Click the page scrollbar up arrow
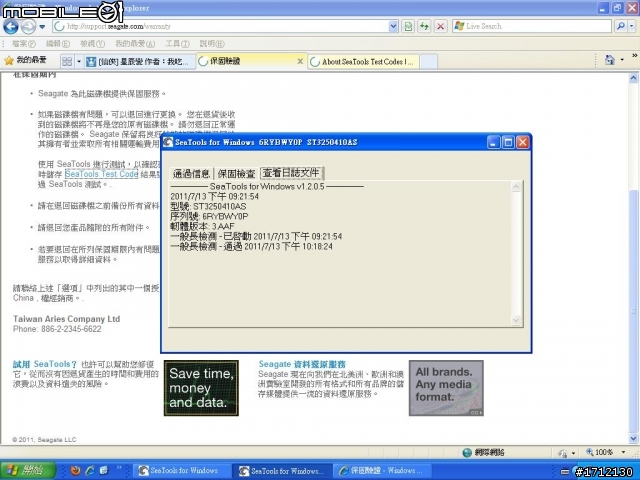640x480 pixels. pos(633,78)
